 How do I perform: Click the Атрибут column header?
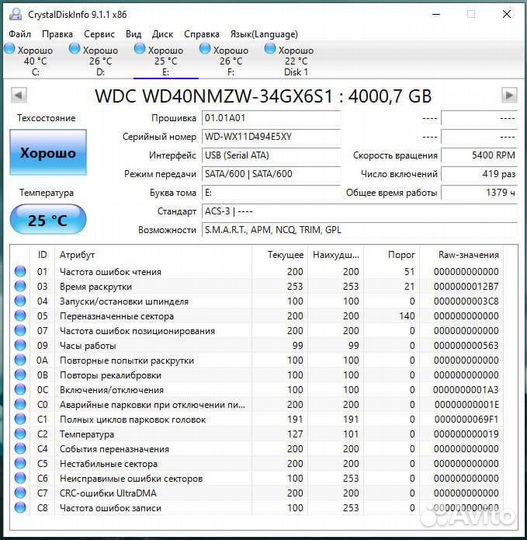coord(153,255)
